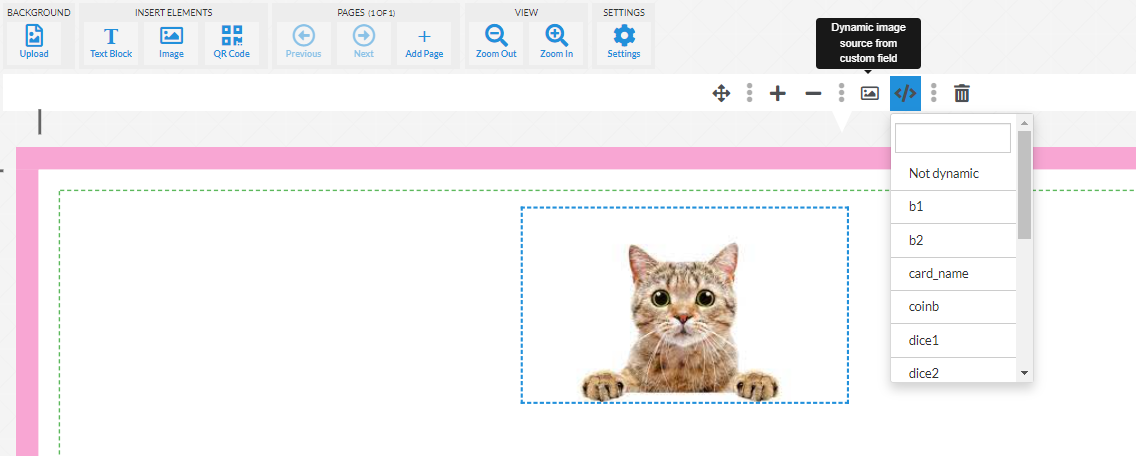Image resolution: width=1136 pixels, height=456 pixels.
Task: Click the dropdown list scrollbar down arrow
Action: 1024,373
